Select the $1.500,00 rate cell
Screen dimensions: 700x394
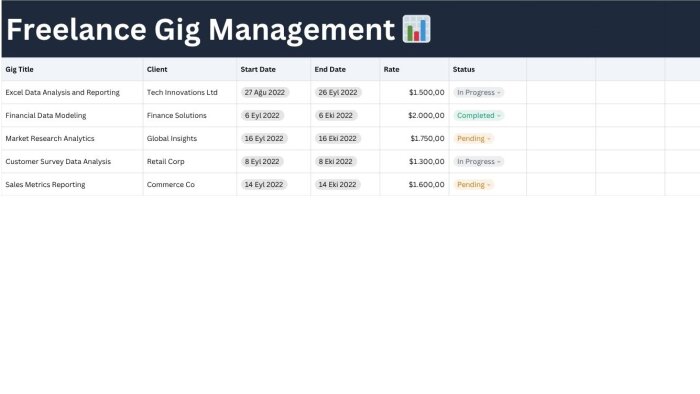pyautogui.click(x=414, y=92)
